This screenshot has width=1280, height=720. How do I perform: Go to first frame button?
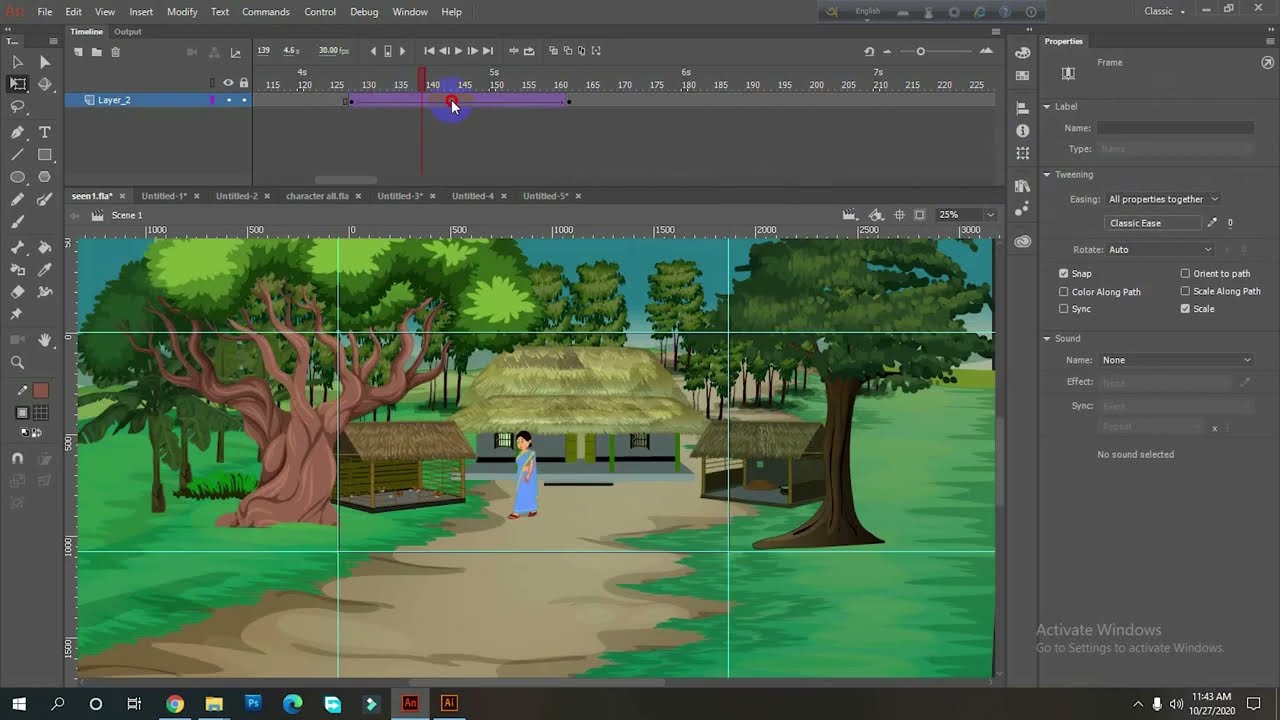pyautogui.click(x=429, y=51)
